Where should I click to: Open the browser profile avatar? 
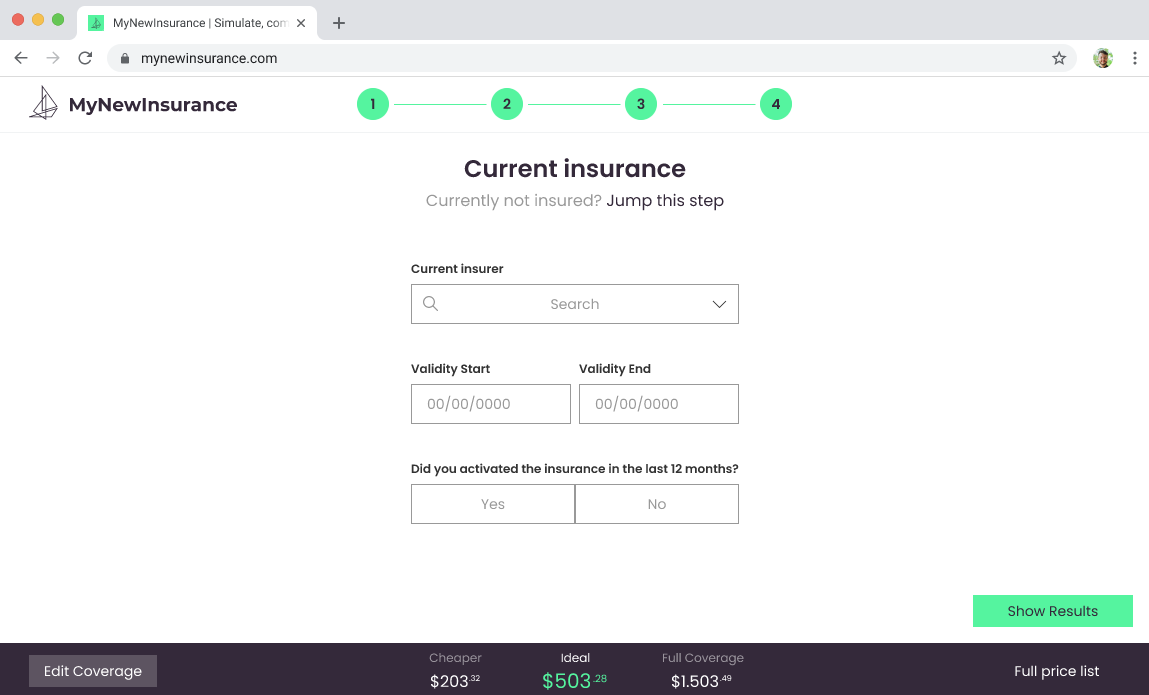[x=1102, y=58]
